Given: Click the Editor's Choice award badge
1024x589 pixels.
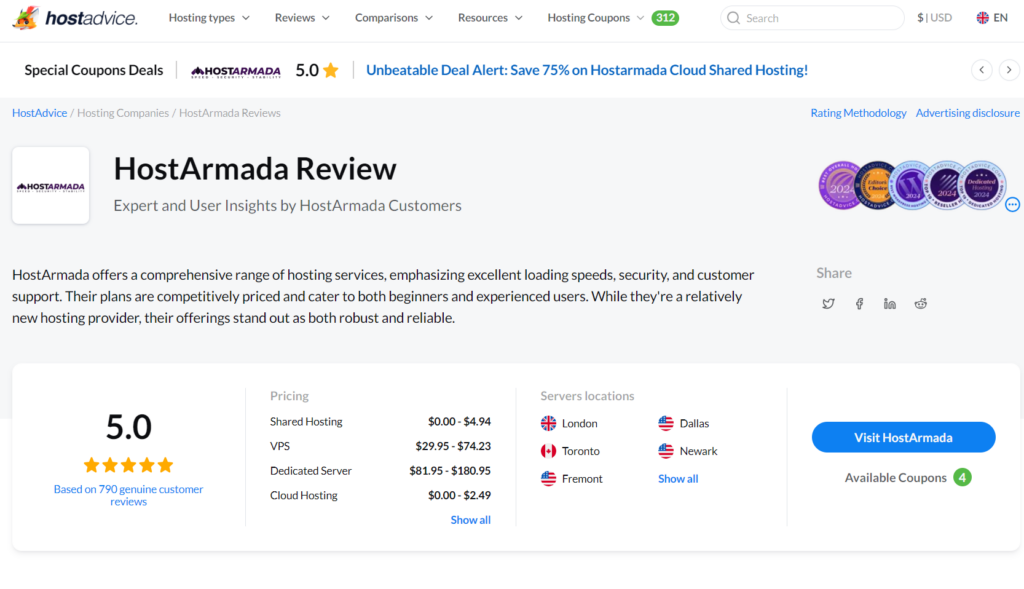Looking at the screenshot, I should (x=876, y=185).
